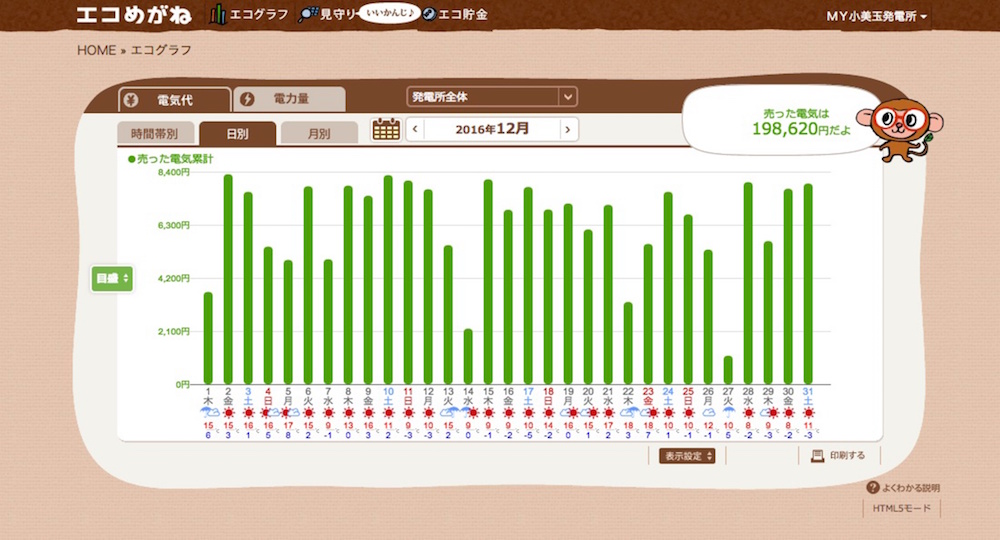Go to previous month arrow
The image size is (1000, 540).
pyautogui.click(x=415, y=129)
